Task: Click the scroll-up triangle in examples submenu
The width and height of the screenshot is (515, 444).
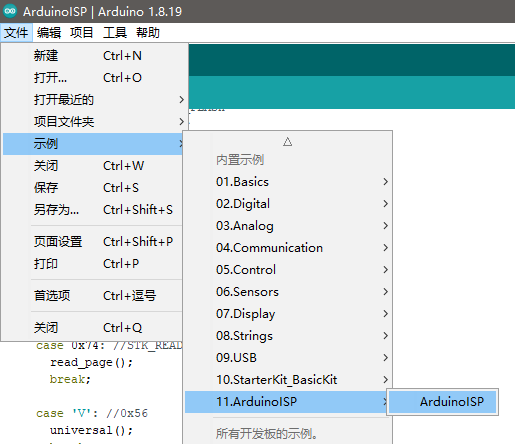Action: point(288,142)
